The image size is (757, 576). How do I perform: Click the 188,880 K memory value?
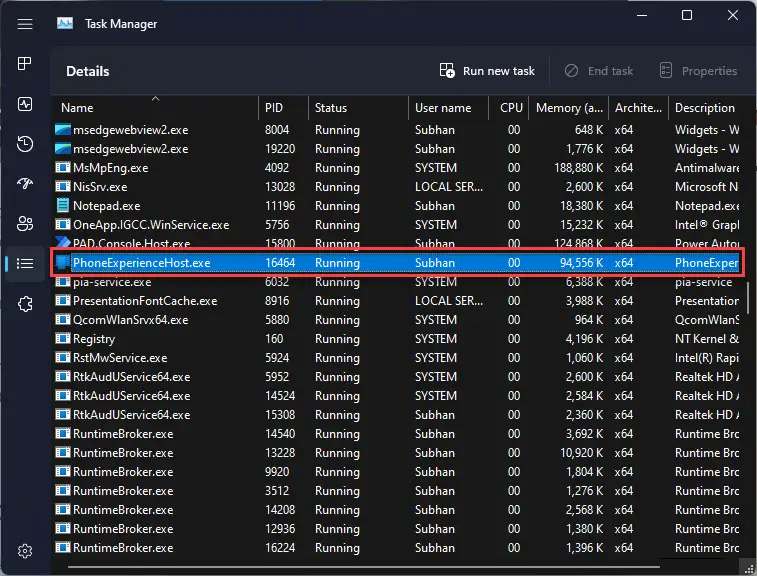click(578, 168)
